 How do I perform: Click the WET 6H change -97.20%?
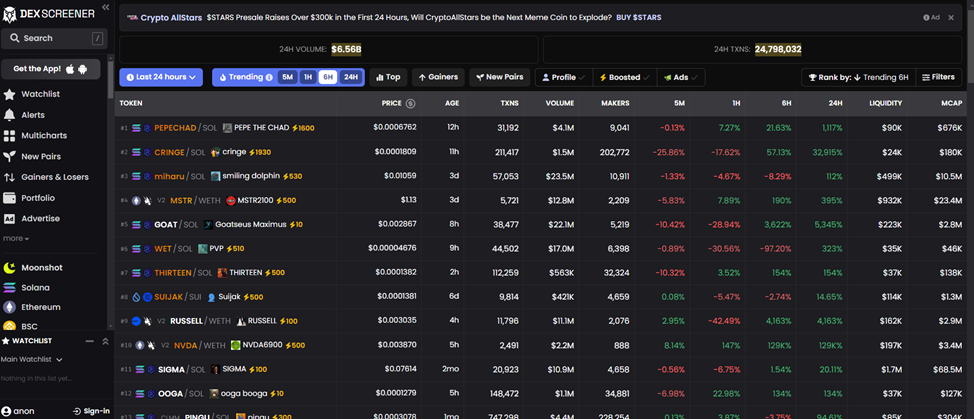pyautogui.click(x=775, y=249)
